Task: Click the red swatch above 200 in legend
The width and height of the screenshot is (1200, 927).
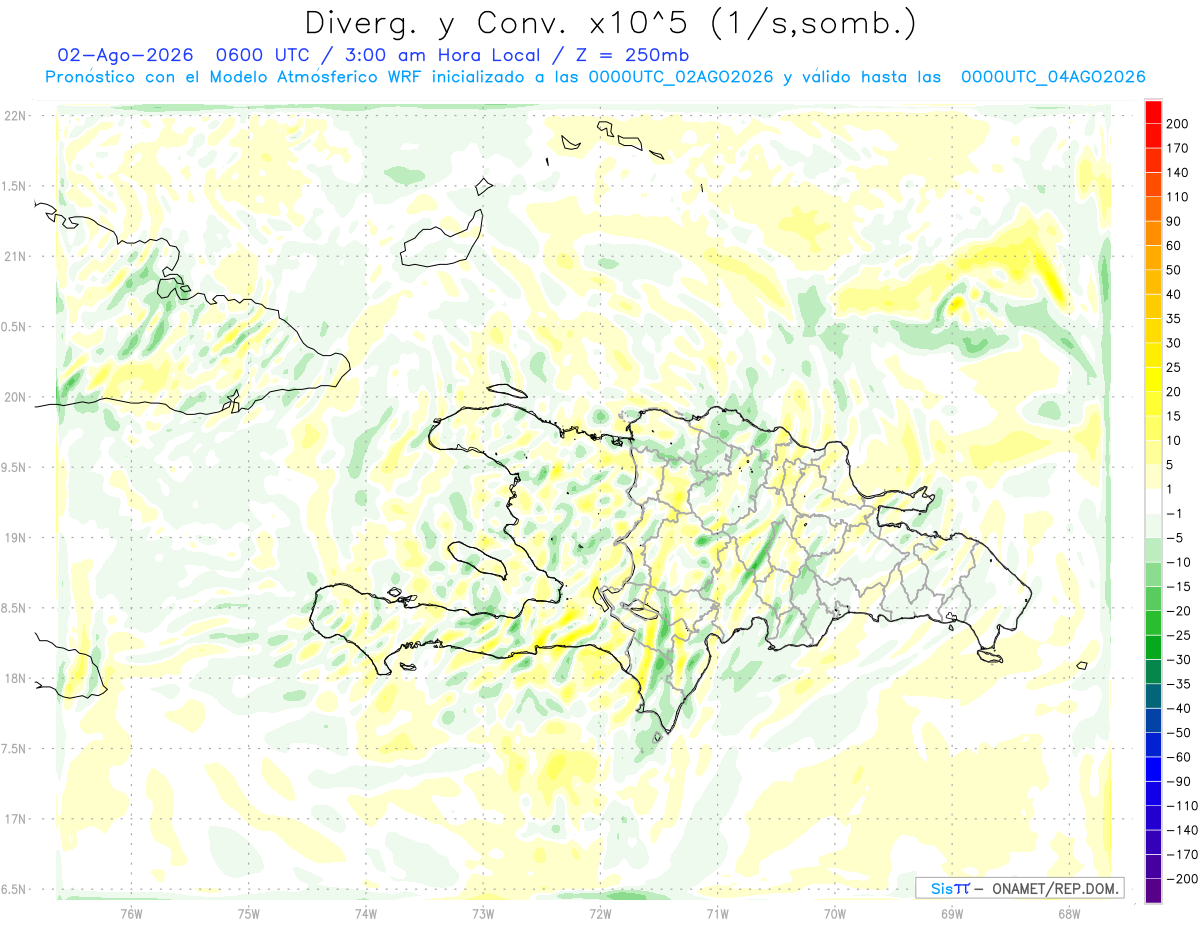Action: (1153, 112)
